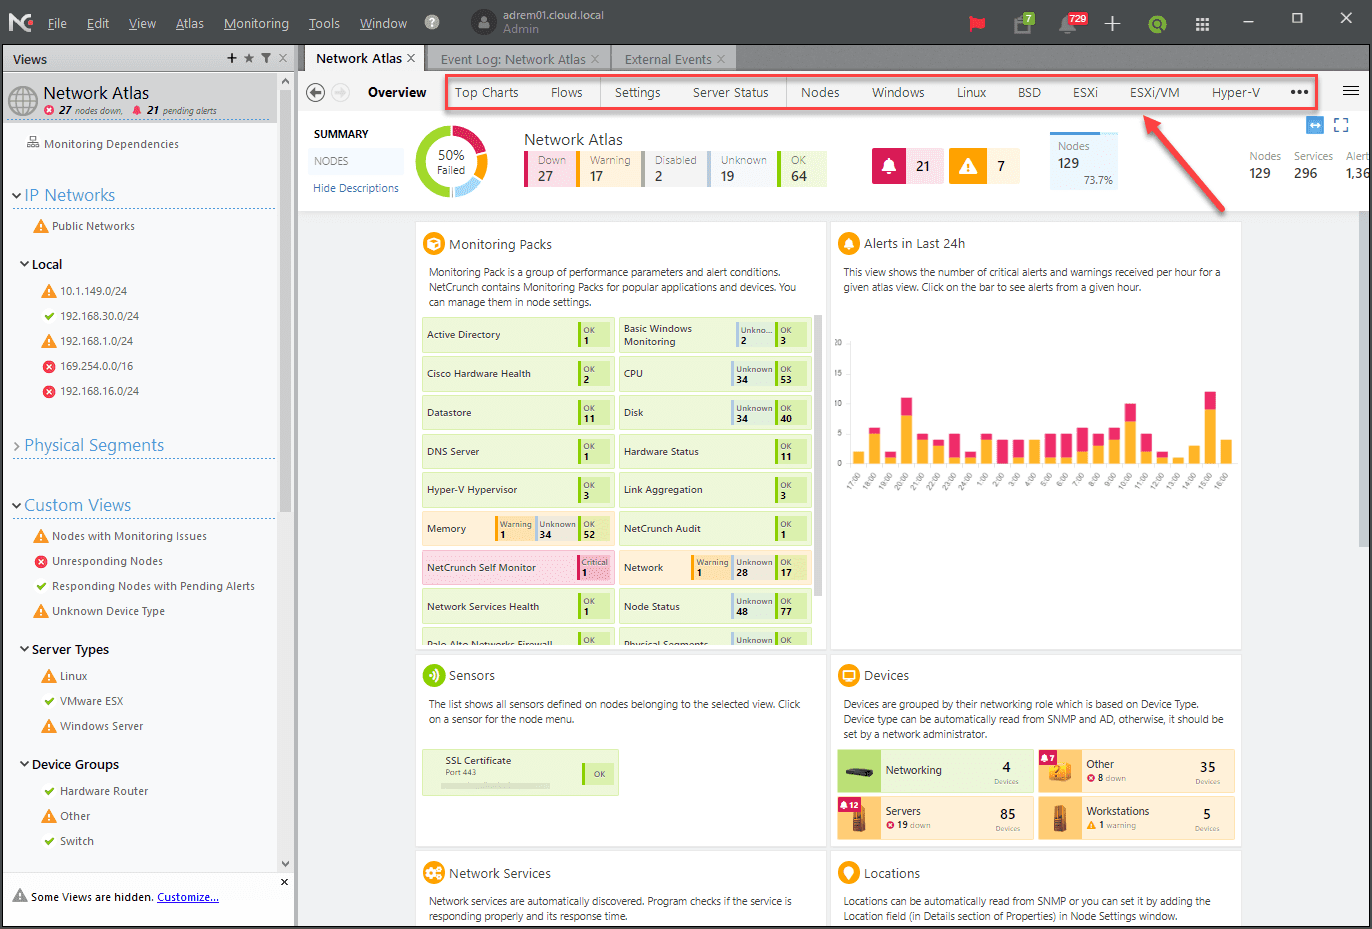Open the Flows tab
Screen dimensions: 1372x929
[567, 92]
